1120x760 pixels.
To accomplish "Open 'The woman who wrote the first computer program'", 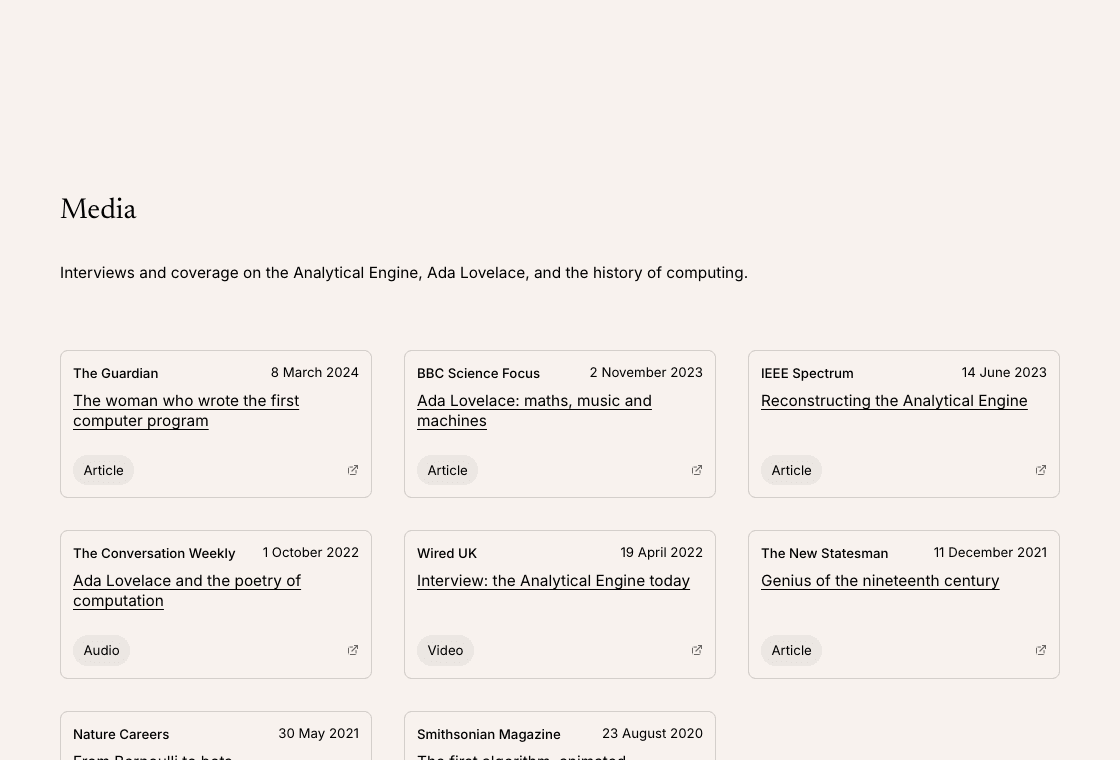I will (x=186, y=411).
